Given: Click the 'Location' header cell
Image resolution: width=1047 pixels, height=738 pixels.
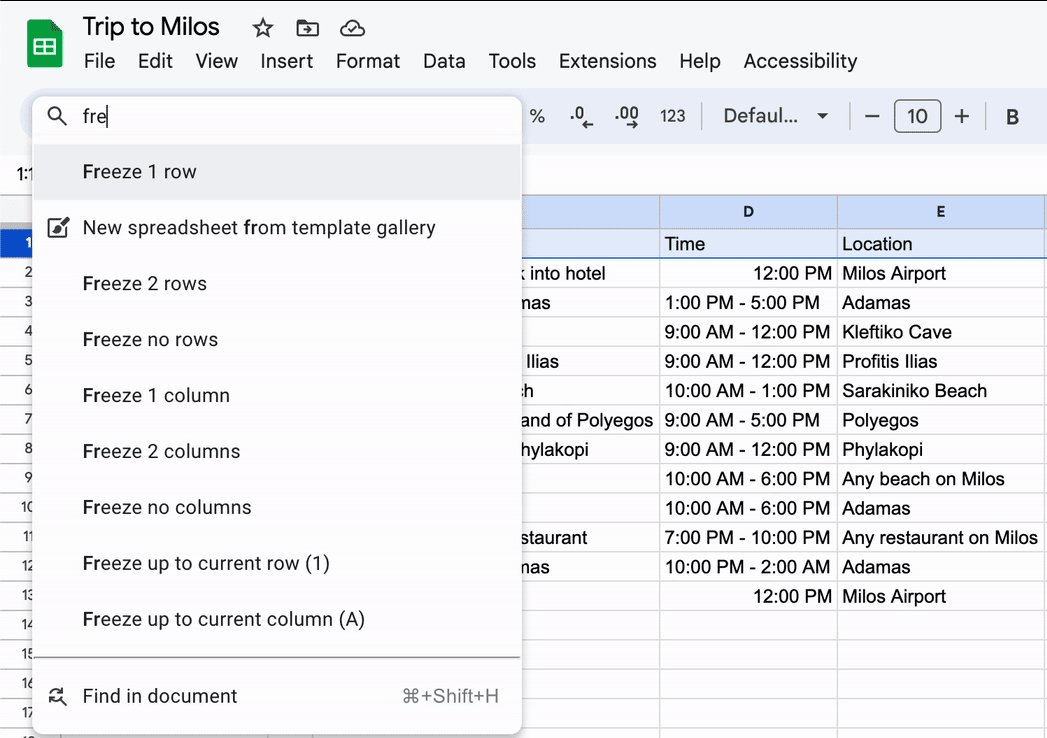Looking at the screenshot, I should point(941,244).
